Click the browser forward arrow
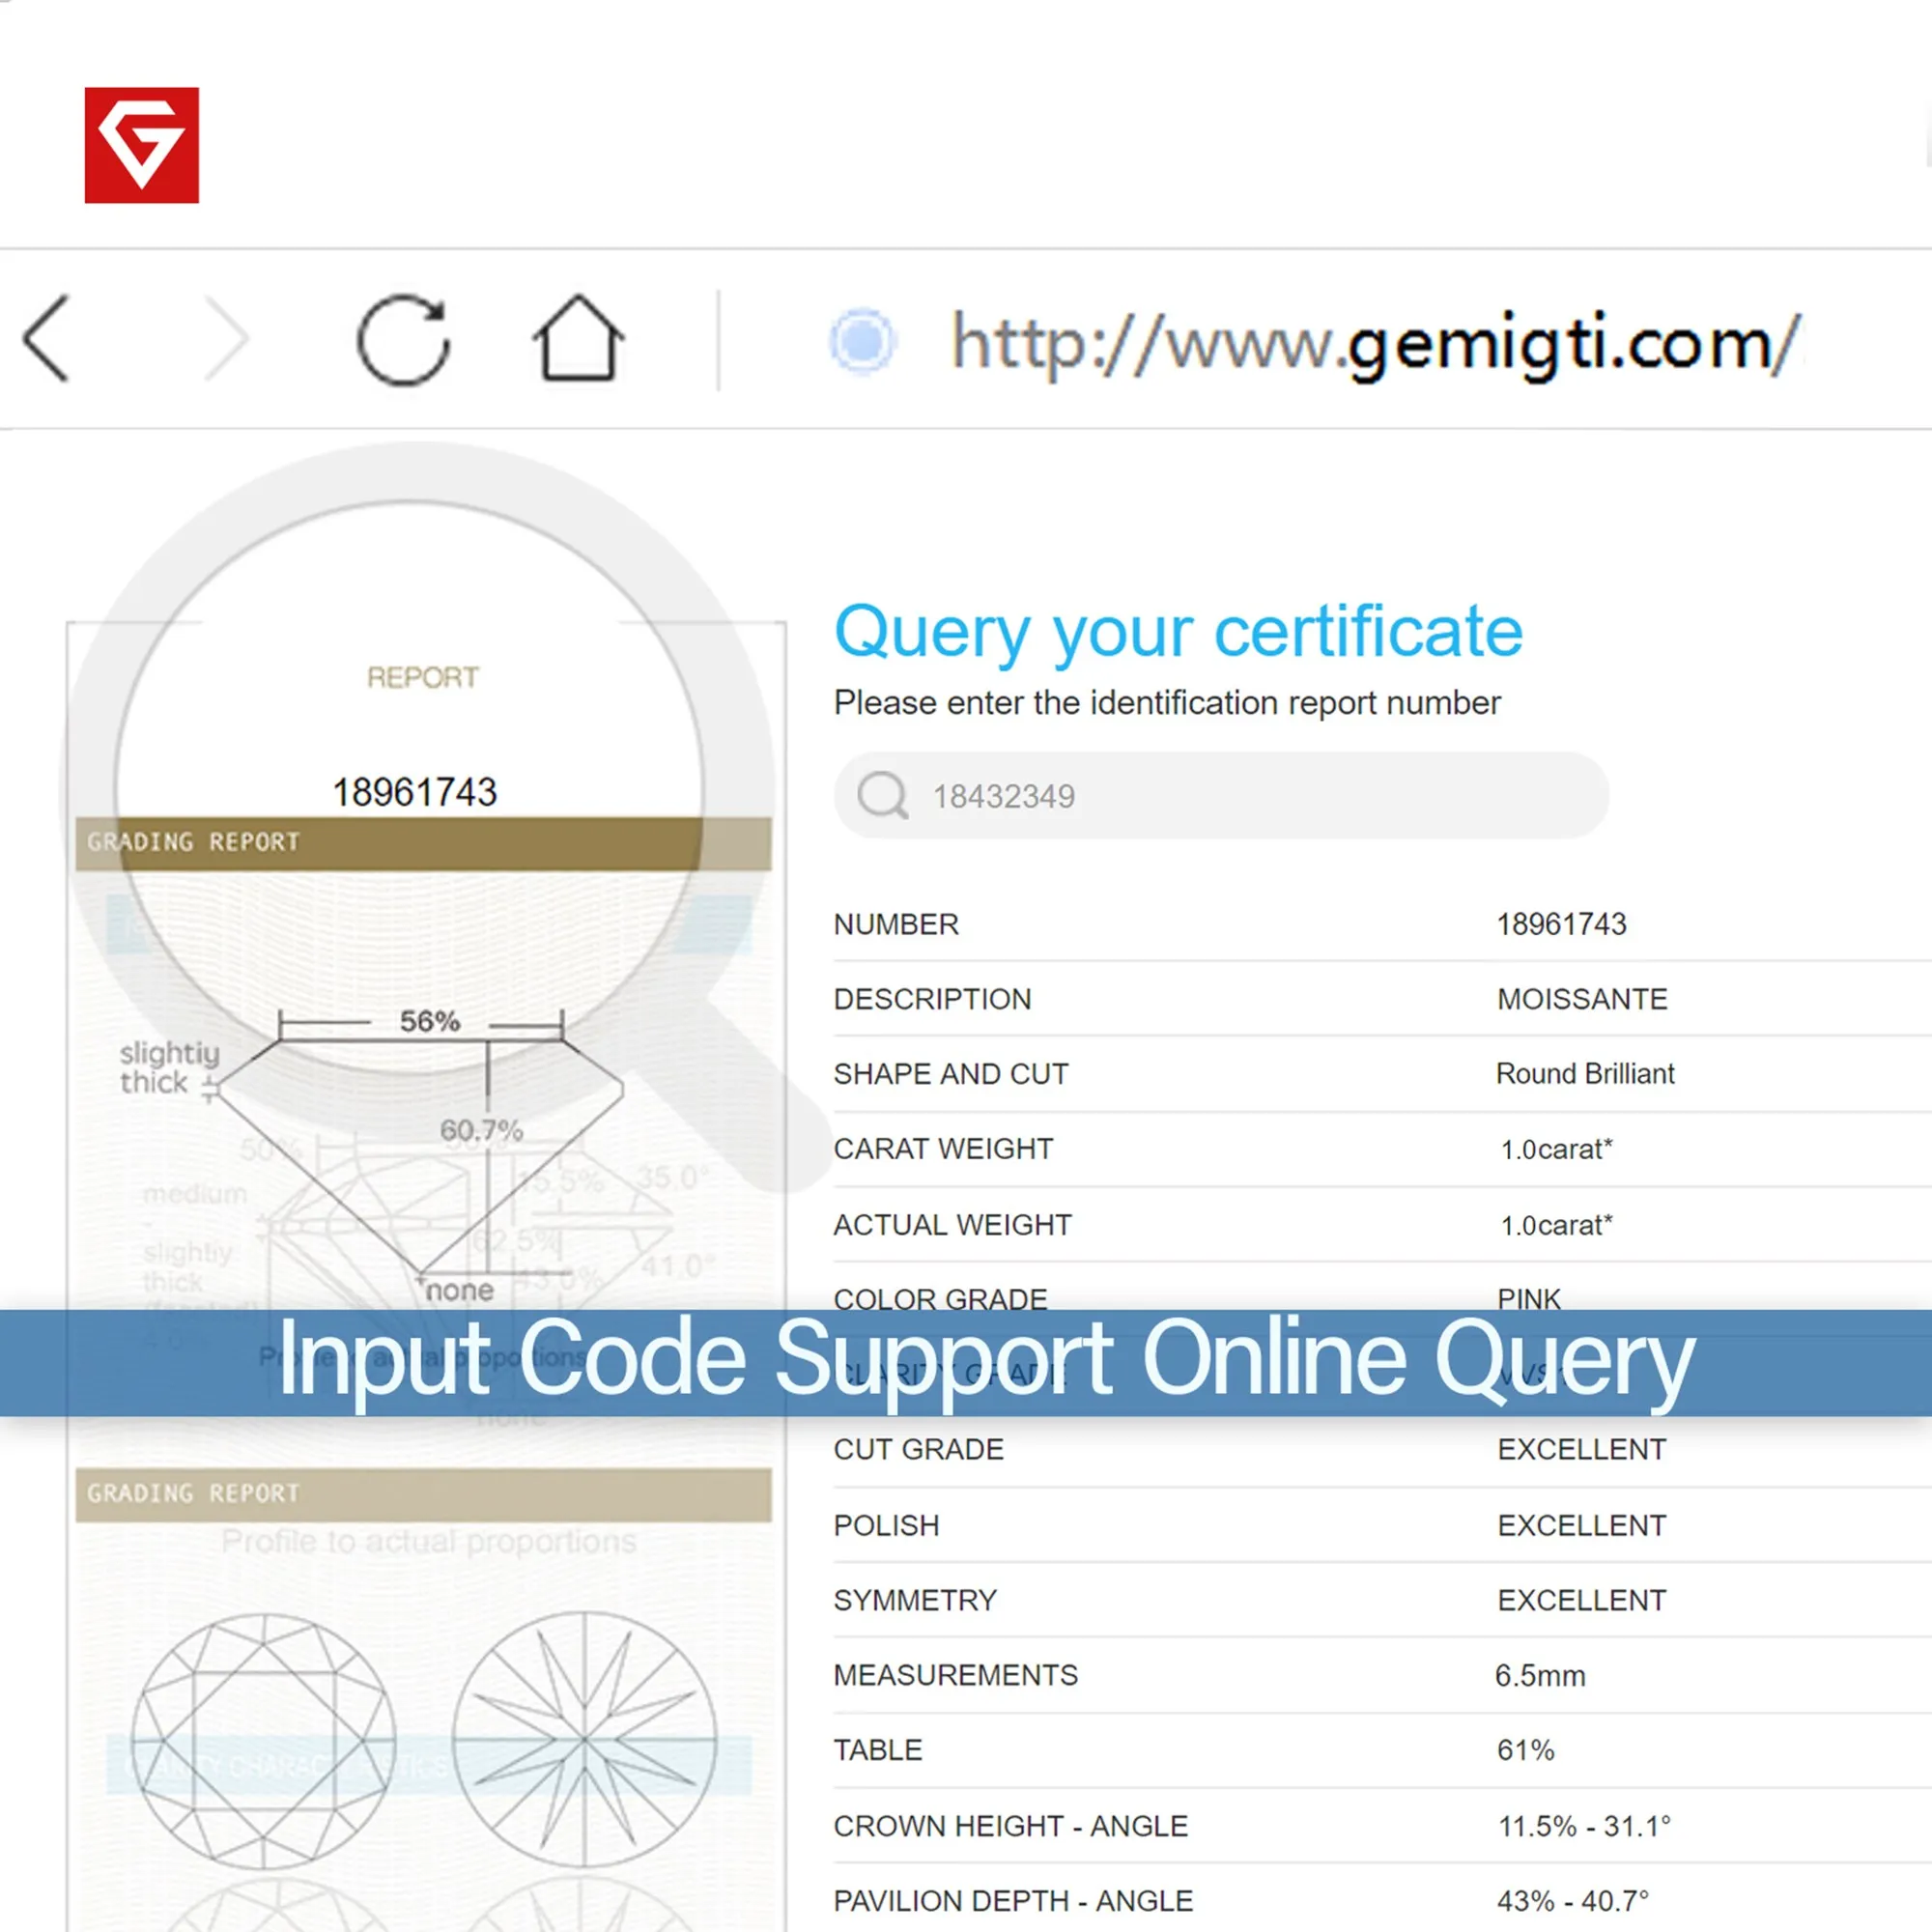Viewport: 1932px width, 1932px height. point(226,339)
